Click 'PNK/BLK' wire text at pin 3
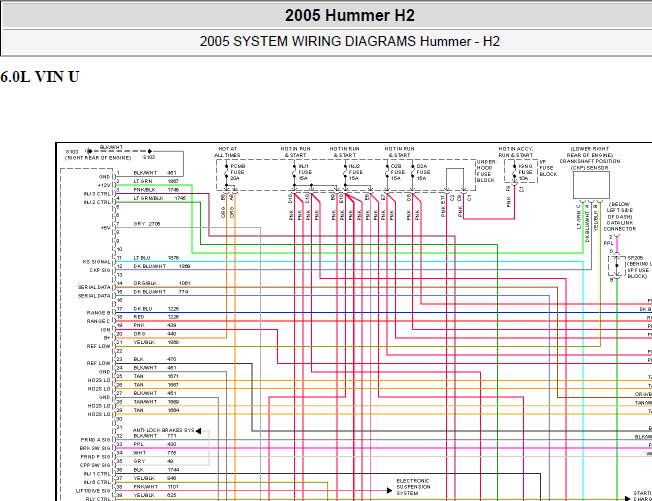The image size is (652, 501). [x=143, y=190]
